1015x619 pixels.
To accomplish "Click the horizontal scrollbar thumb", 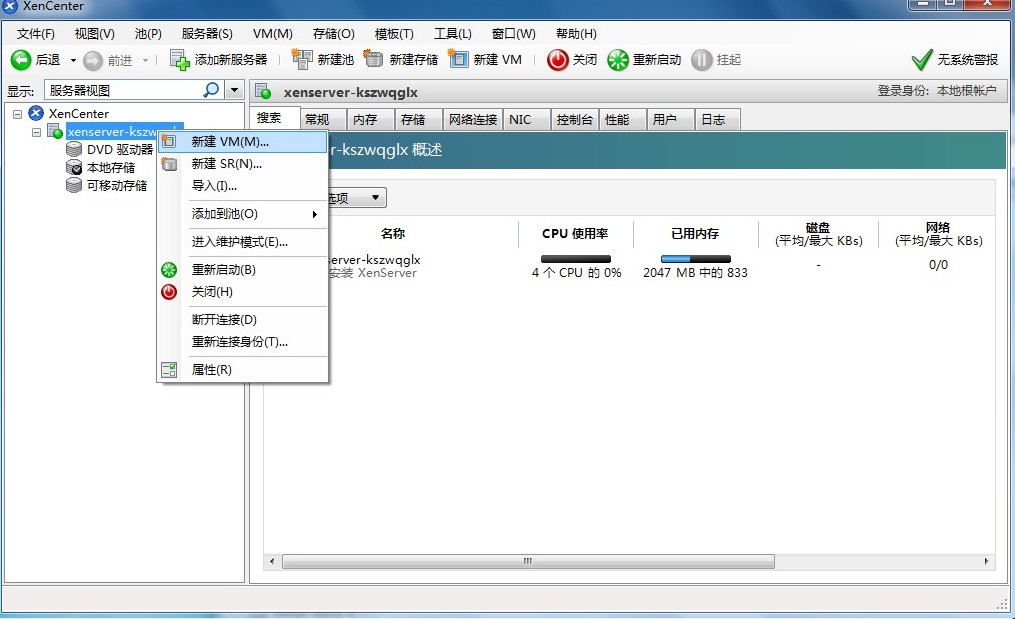I will pos(528,561).
